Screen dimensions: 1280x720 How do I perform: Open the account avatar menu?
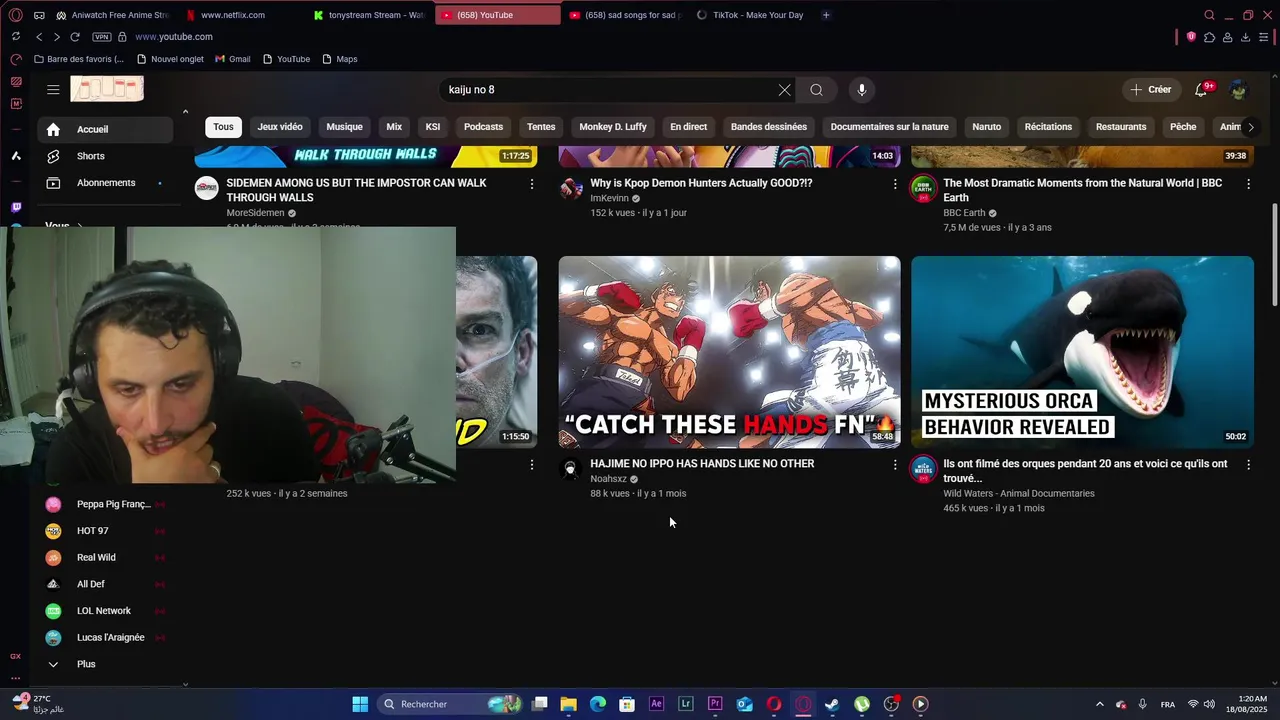pos(1239,90)
